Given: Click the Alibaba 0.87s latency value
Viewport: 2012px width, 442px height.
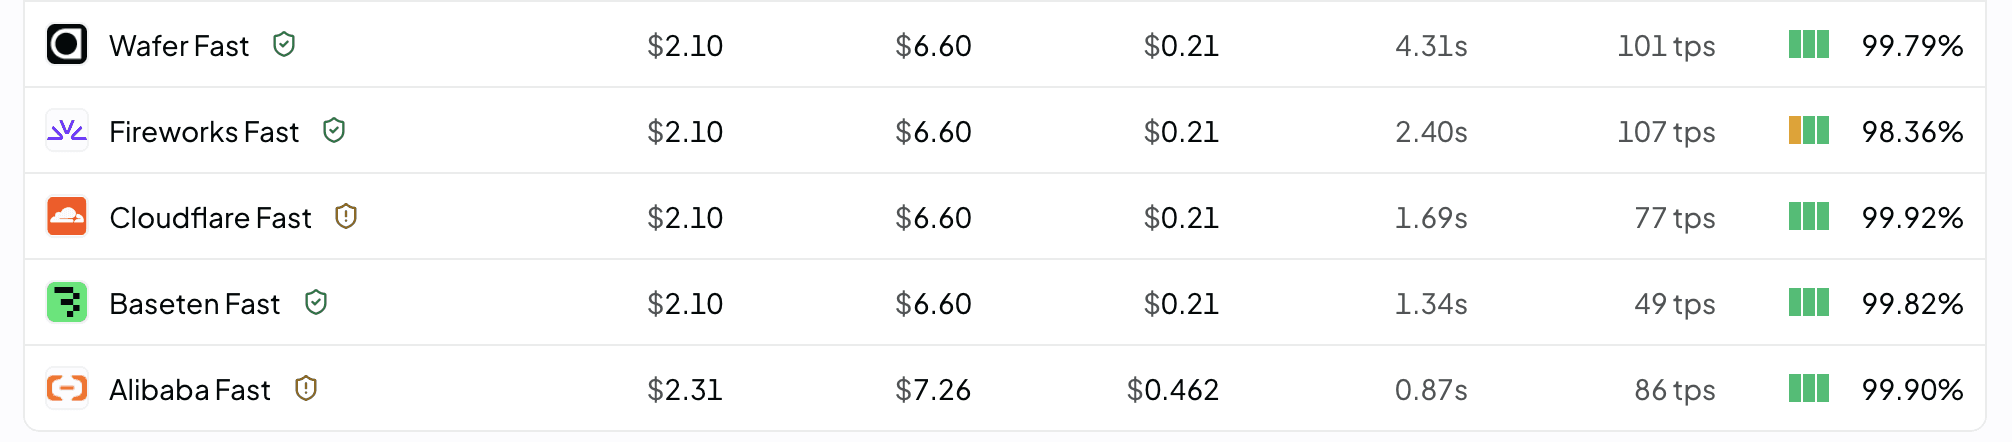Looking at the screenshot, I should (x=1431, y=390).
